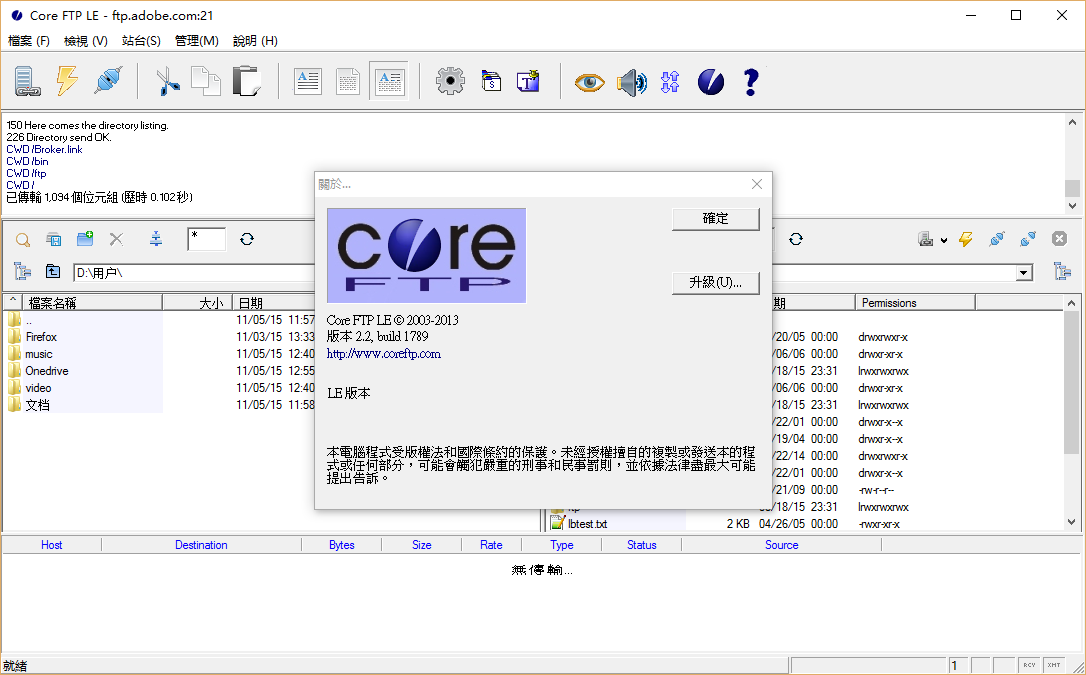Click the scissors cut icon

168,81
